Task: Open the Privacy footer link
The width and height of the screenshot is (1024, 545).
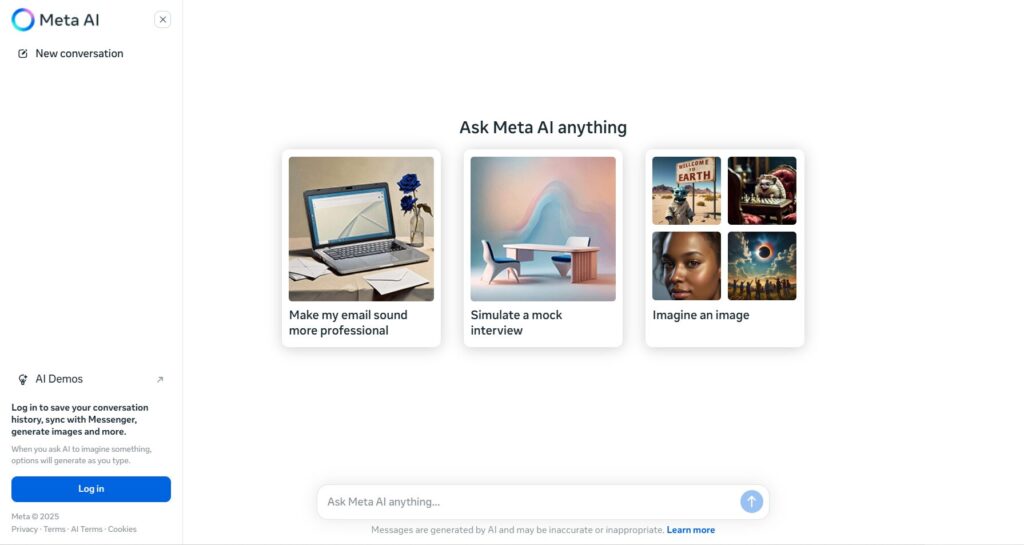Action: (24, 529)
